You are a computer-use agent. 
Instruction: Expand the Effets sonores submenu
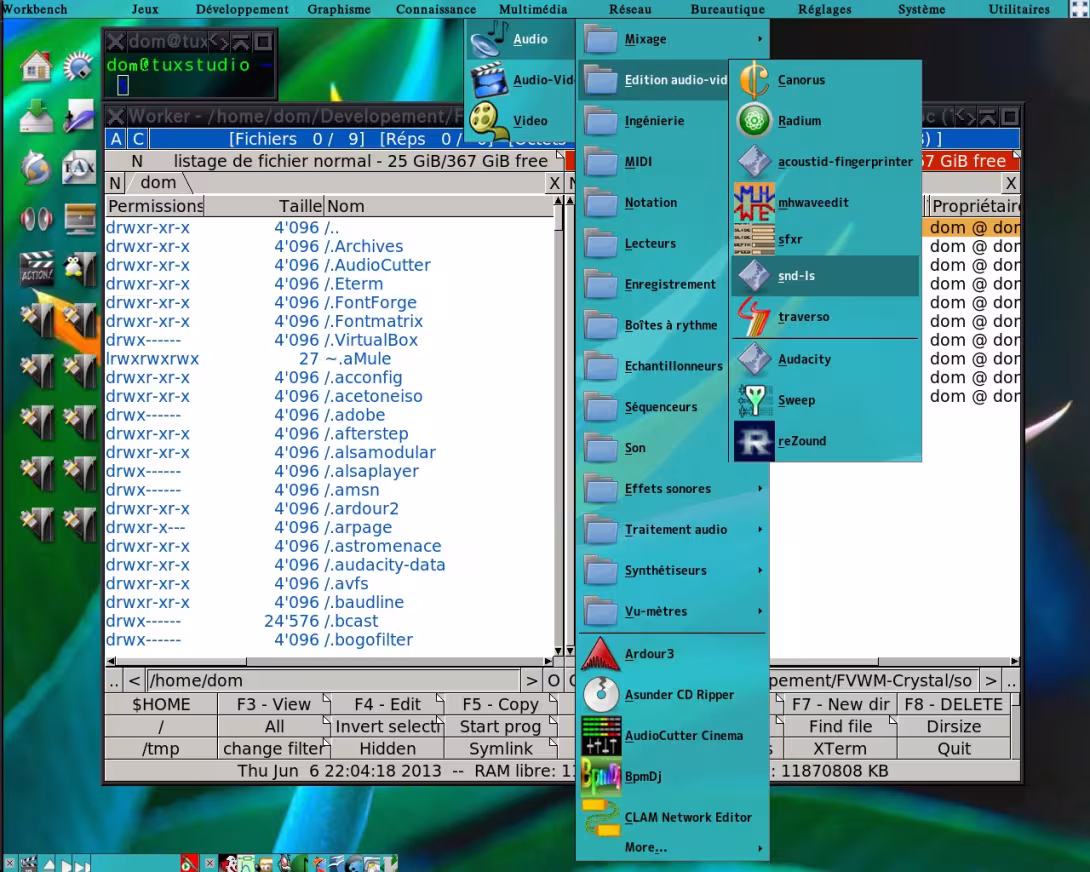673,489
